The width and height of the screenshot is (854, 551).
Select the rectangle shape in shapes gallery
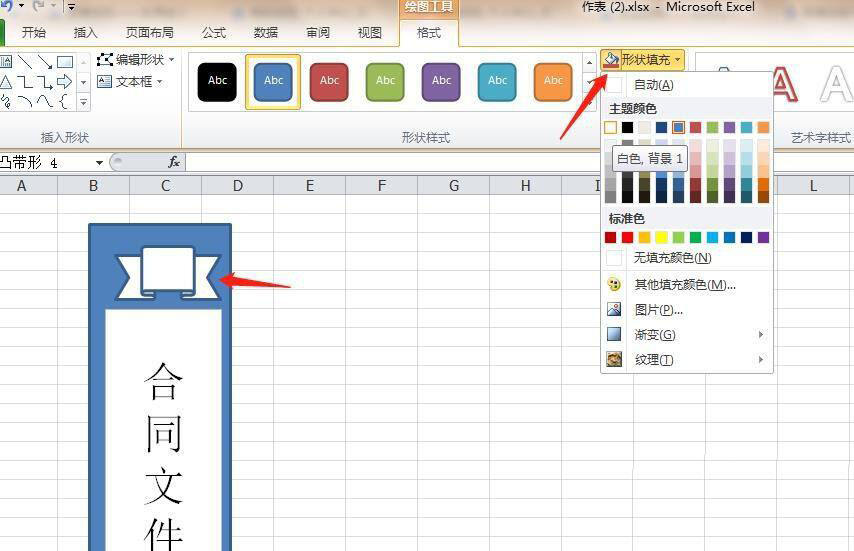coord(65,62)
